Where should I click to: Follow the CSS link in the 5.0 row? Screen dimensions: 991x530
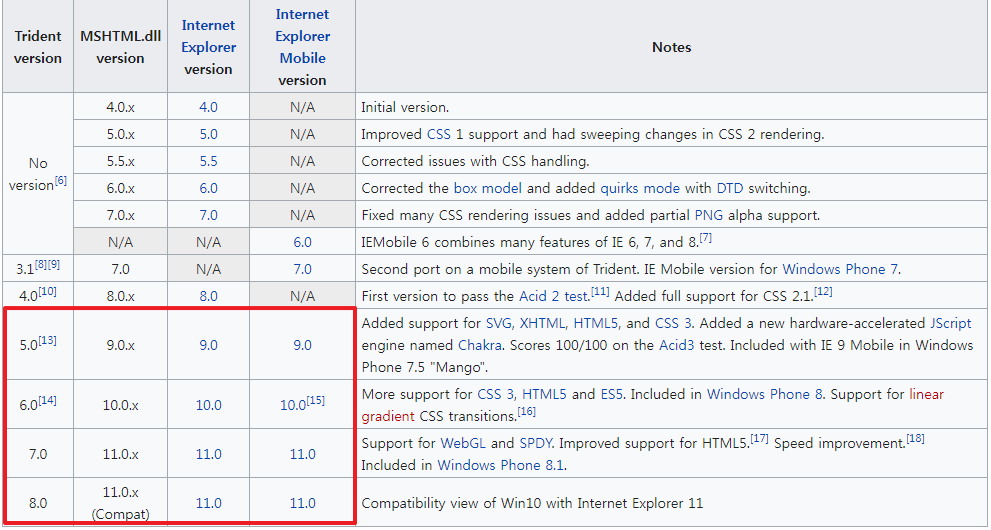point(439,135)
